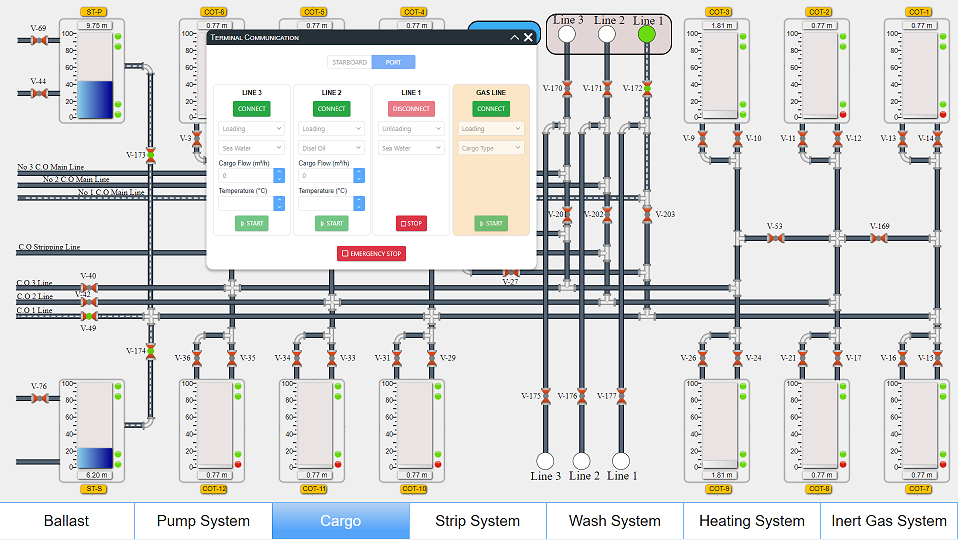958x540 pixels.
Task: Open Gas Line Cargo Type dropdown
Action: point(491,148)
